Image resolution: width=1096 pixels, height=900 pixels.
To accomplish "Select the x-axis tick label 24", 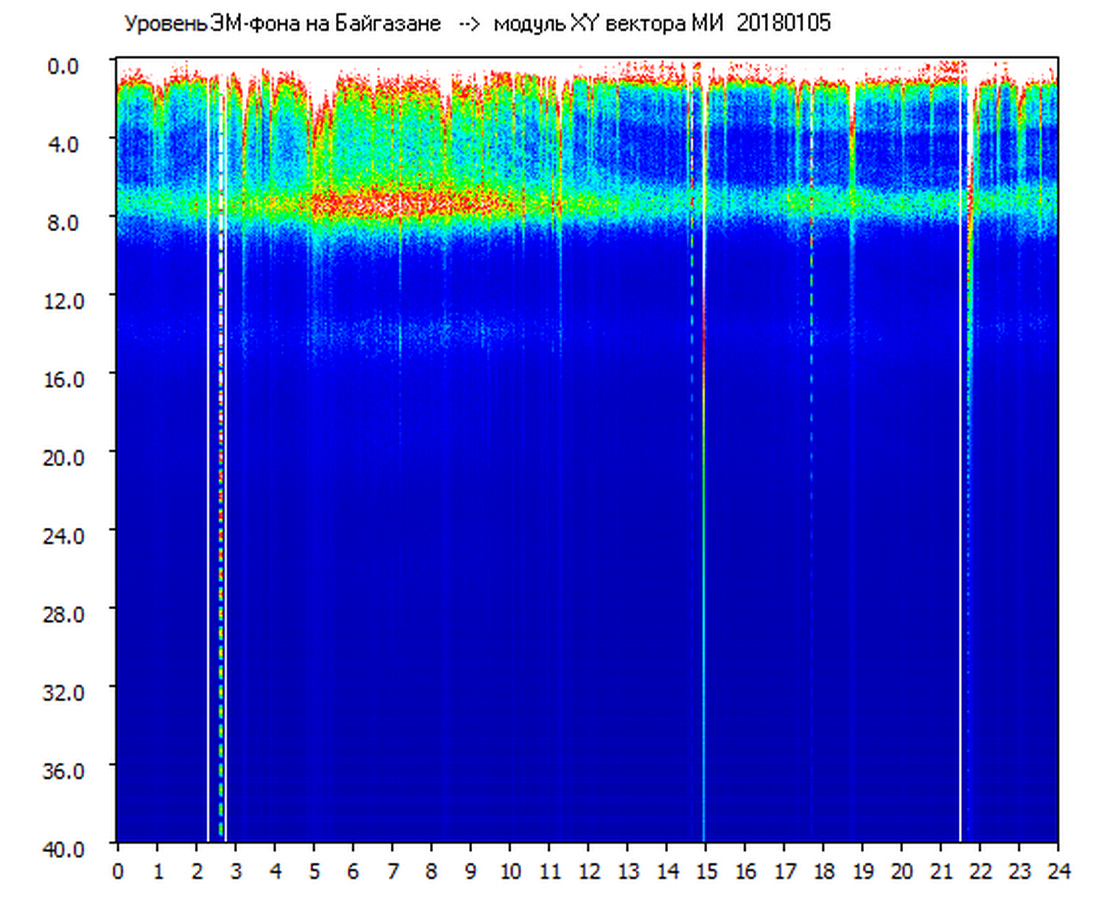I will coord(1057,871).
